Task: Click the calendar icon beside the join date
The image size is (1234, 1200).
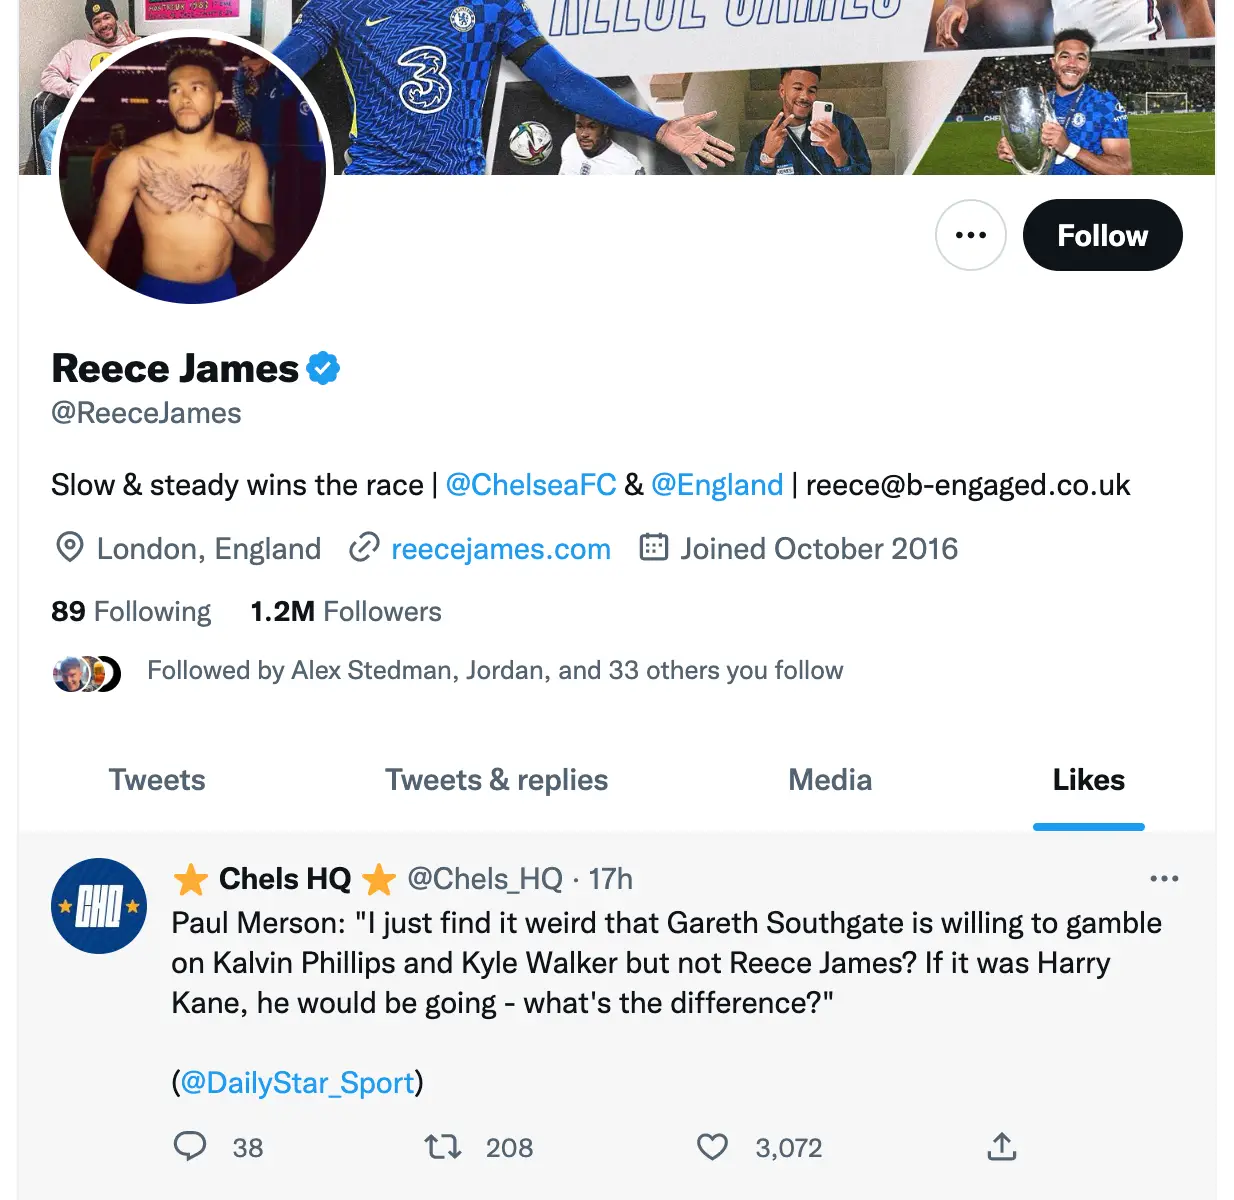Action: click(654, 548)
